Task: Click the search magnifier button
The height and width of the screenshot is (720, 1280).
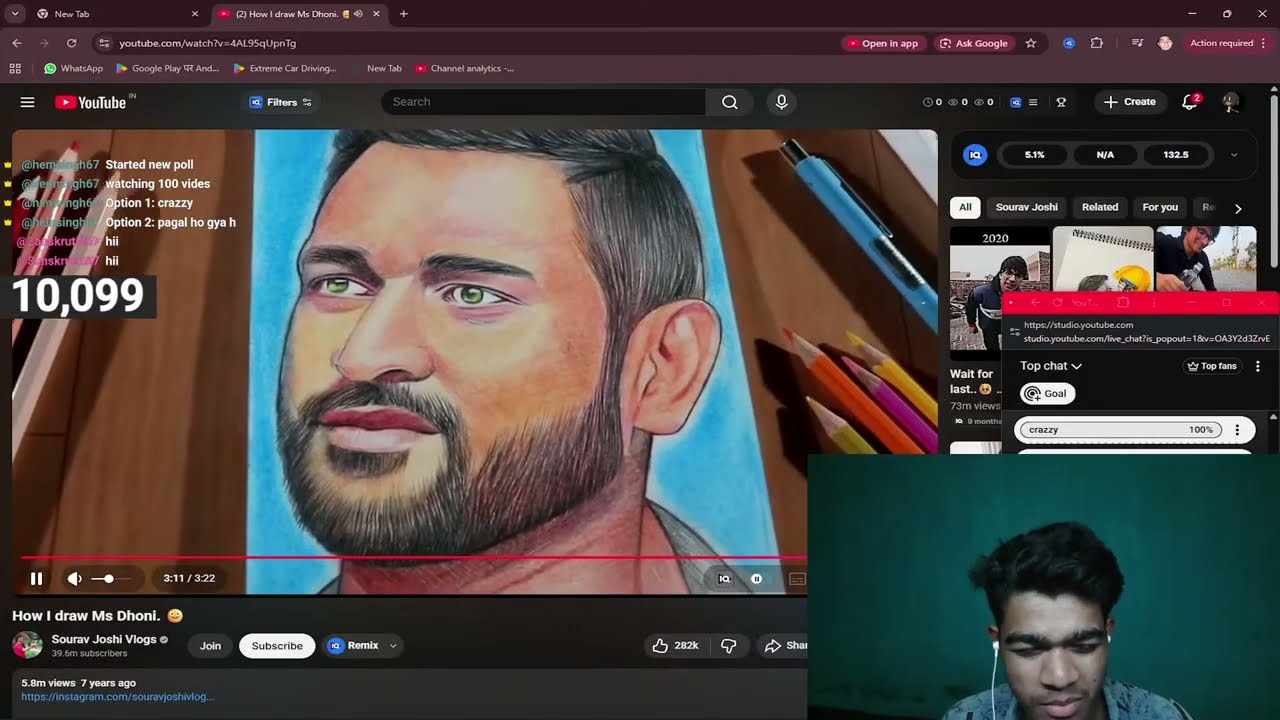Action: 730,102
